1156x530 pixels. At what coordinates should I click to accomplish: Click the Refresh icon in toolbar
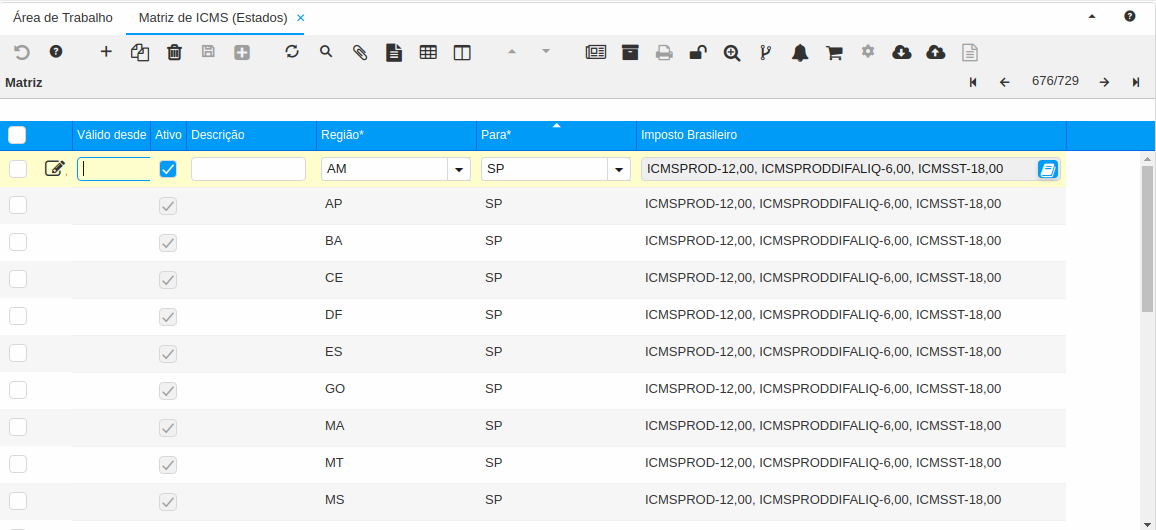pyautogui.click(x=292, y=52)
